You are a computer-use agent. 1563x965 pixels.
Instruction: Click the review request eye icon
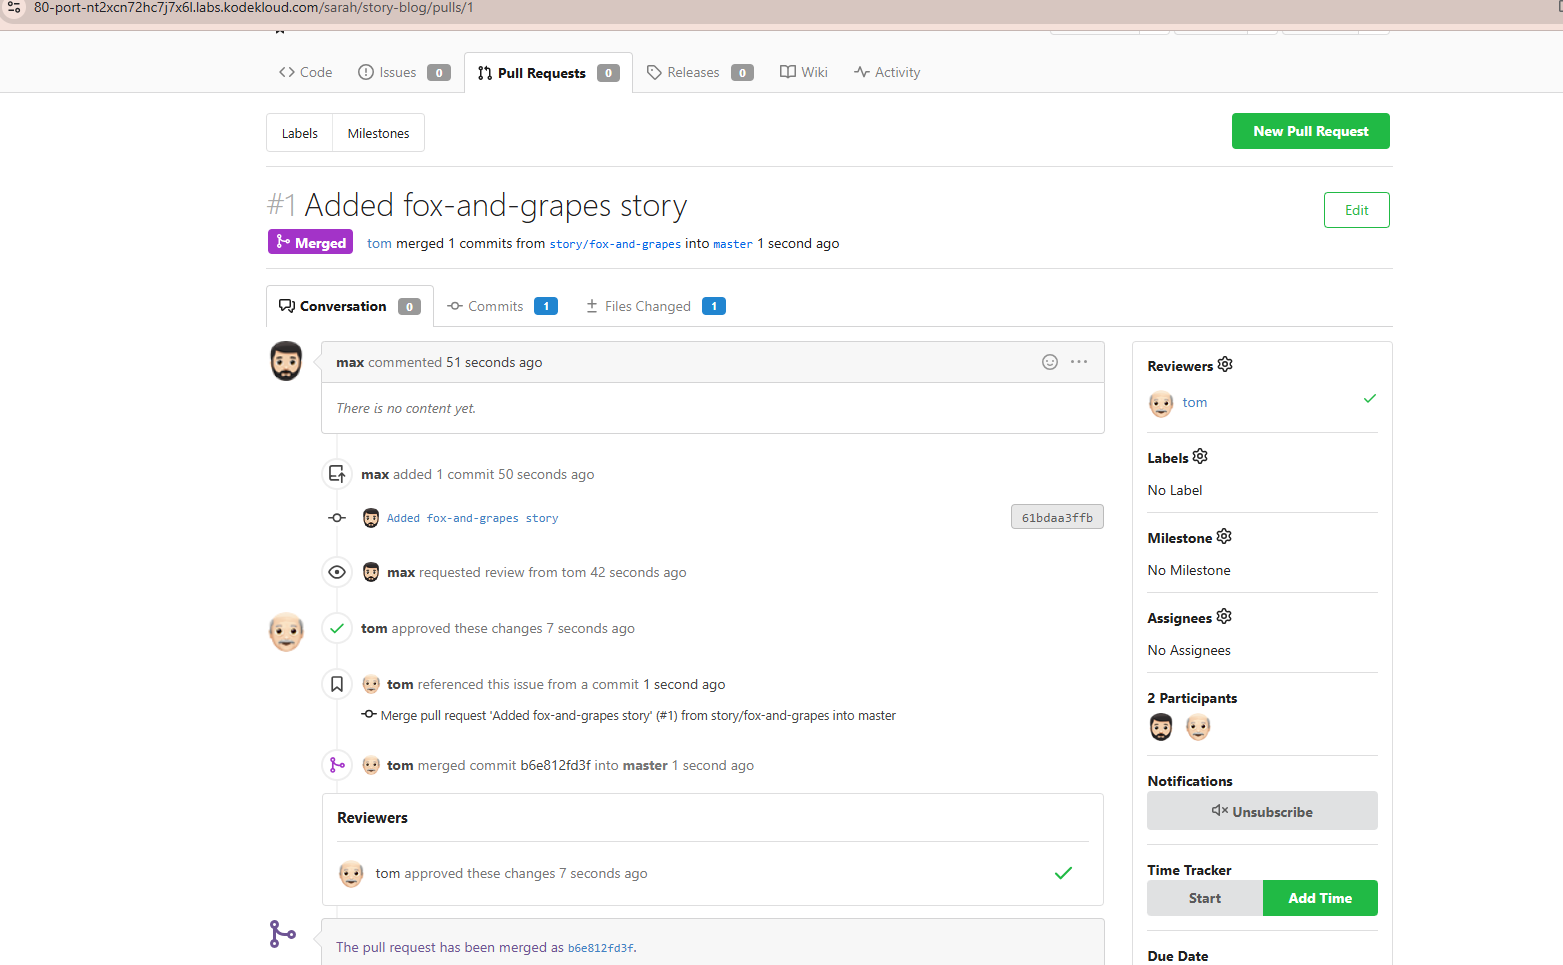337,572
